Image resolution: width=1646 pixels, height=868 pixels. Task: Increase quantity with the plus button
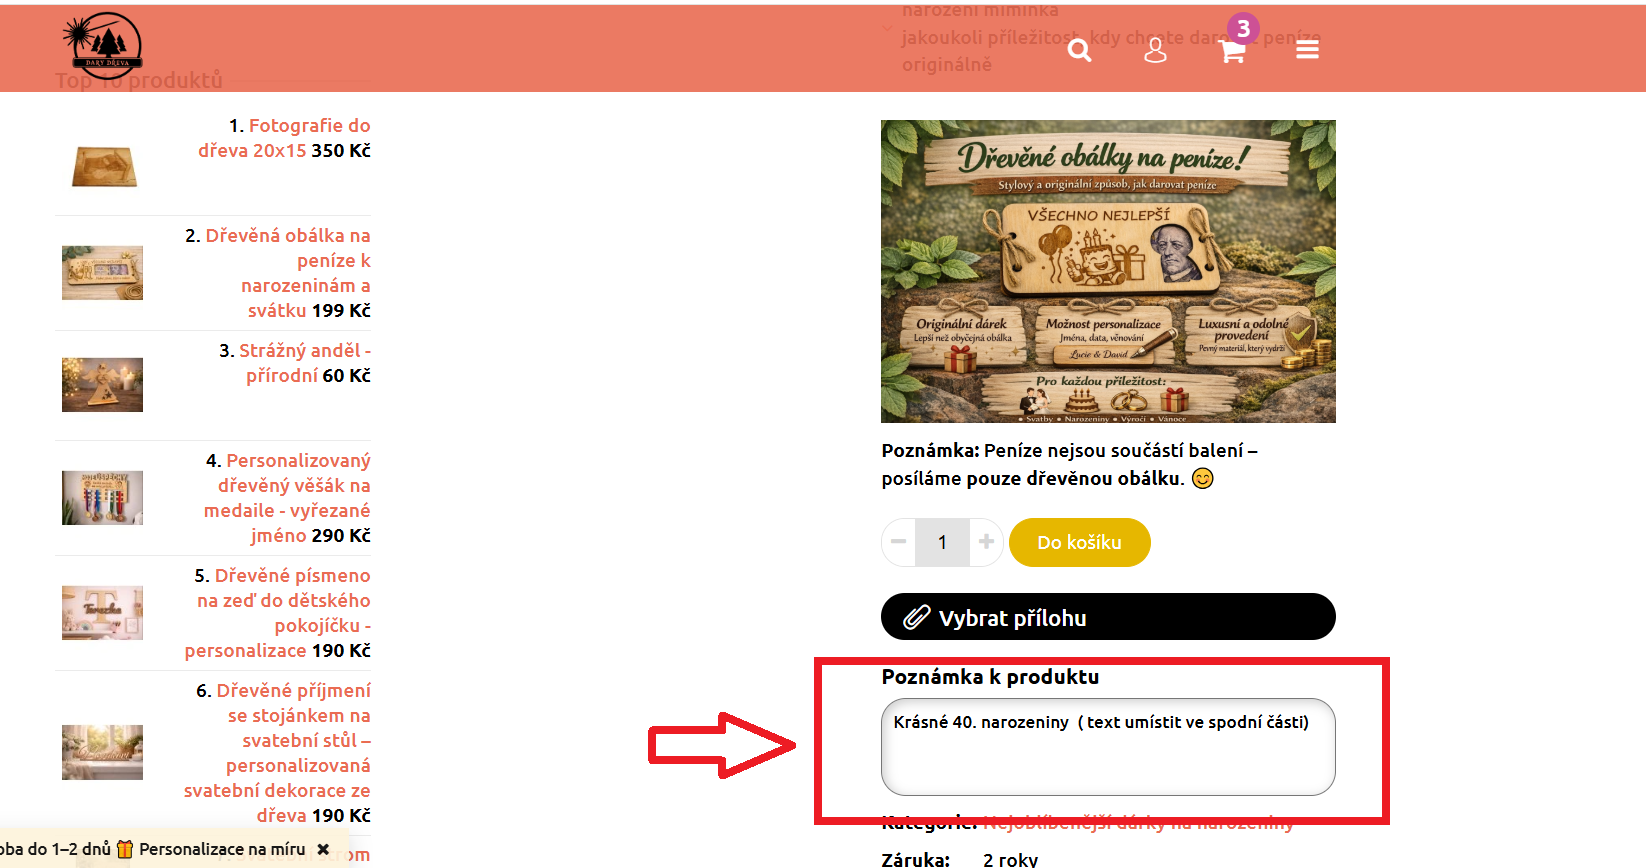[986, 542]
